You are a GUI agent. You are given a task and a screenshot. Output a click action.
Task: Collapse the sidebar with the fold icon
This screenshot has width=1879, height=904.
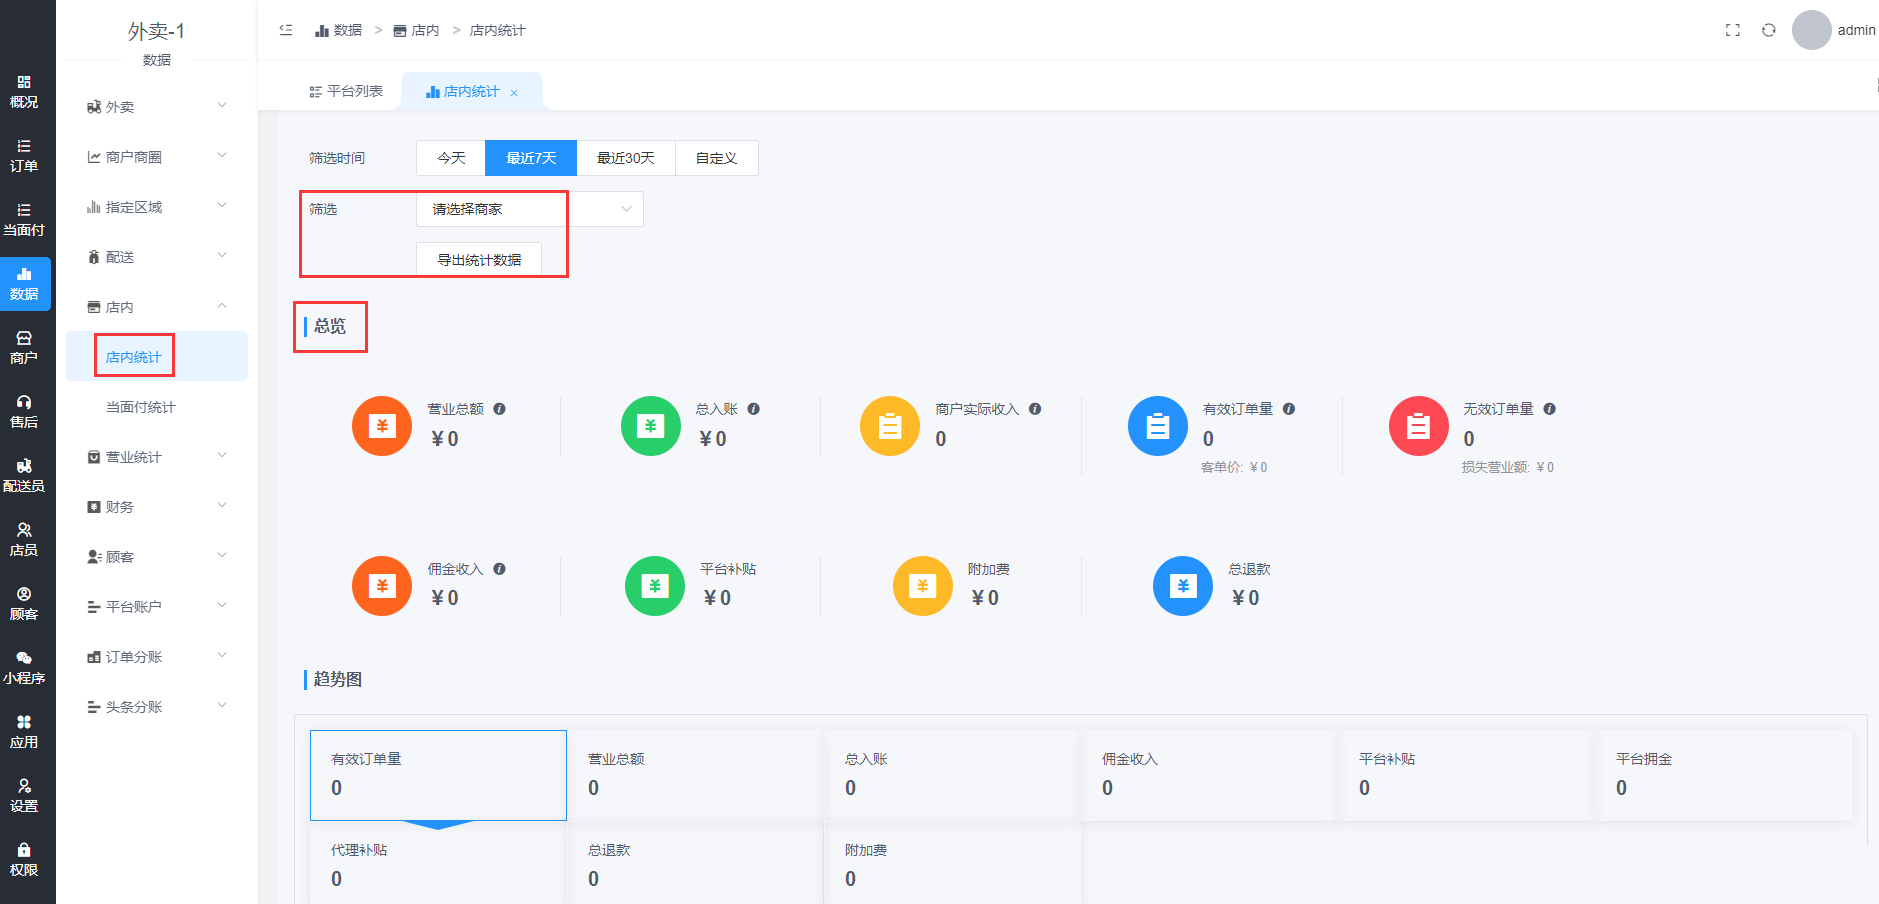(286, 30)
